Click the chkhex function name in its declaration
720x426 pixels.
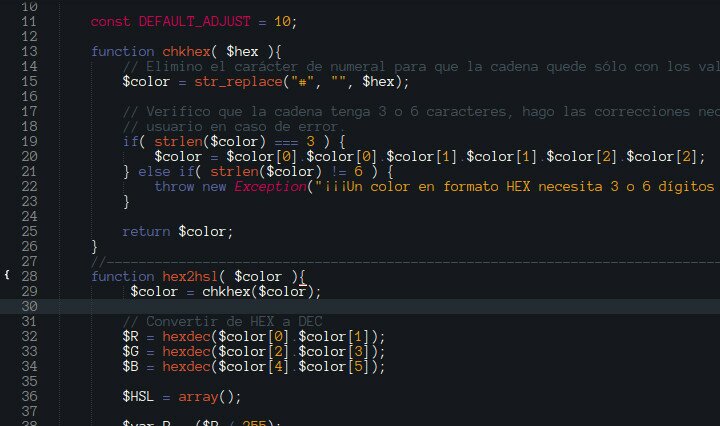186,51
